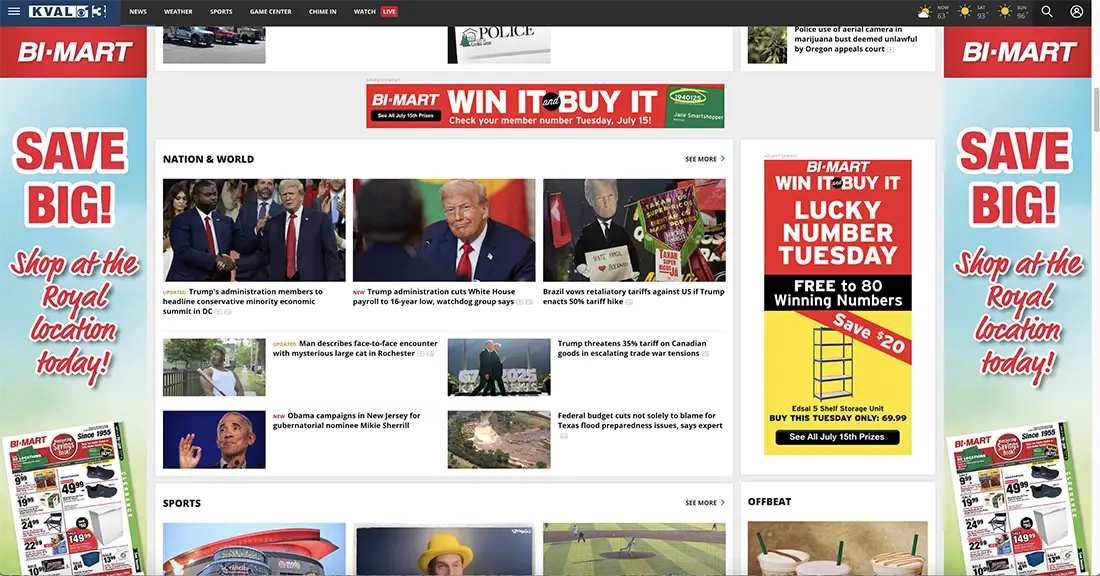Open the Offbeat frappuccino drinks thumbnail
1100x576 pixels.
pyautogui.click(x=838, y=549)
